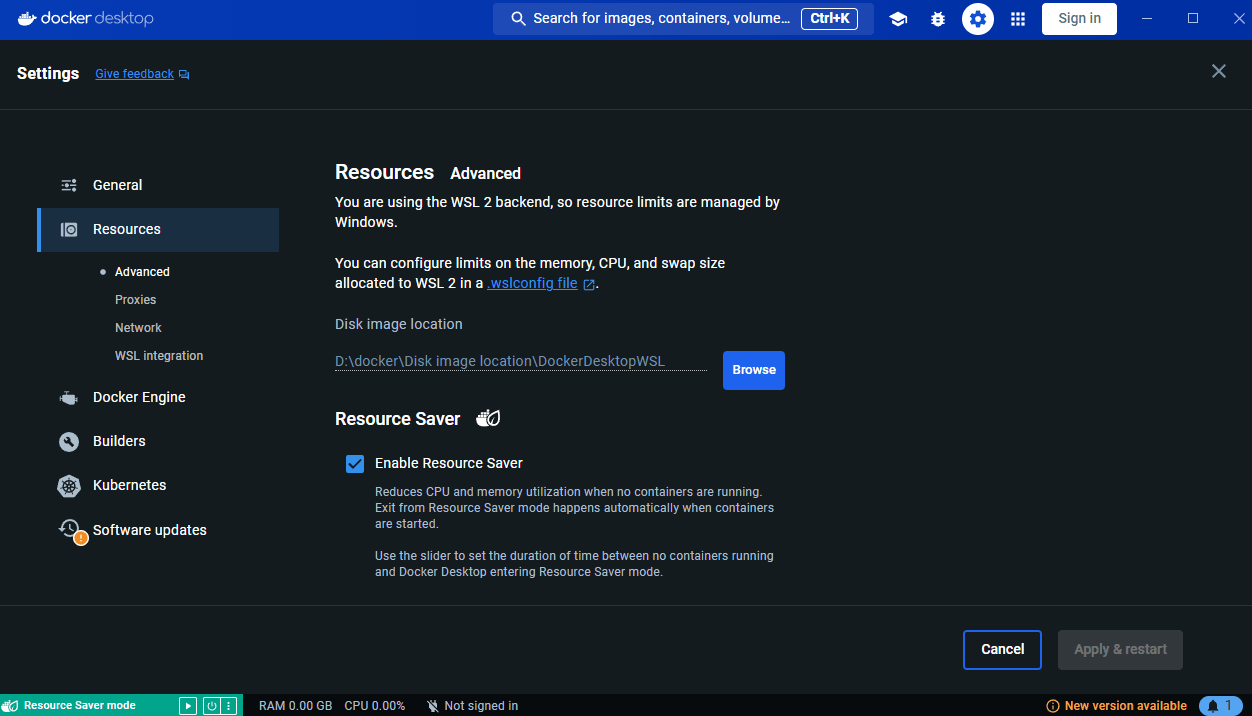The height and width of the screenshot is (716, 1252).
Task: Open the WSL integration sub-item
Action: tap(159, 356)
